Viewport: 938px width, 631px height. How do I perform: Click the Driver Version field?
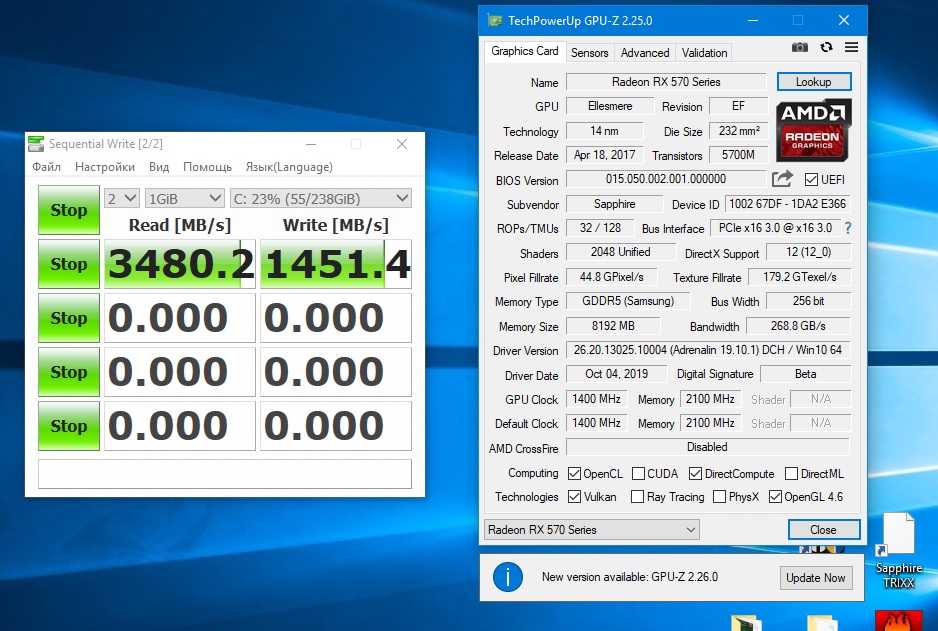pos(708,350)
